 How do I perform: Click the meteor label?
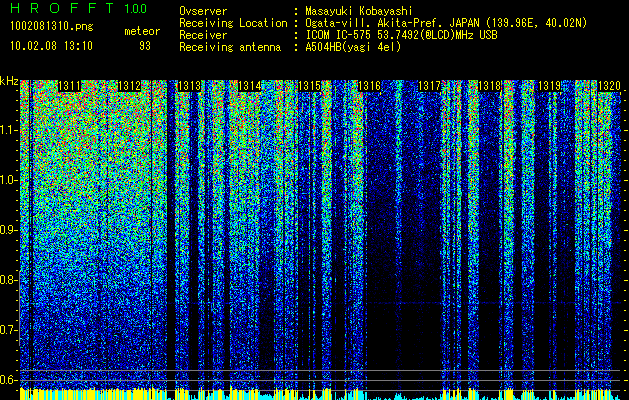pos(142,32)
